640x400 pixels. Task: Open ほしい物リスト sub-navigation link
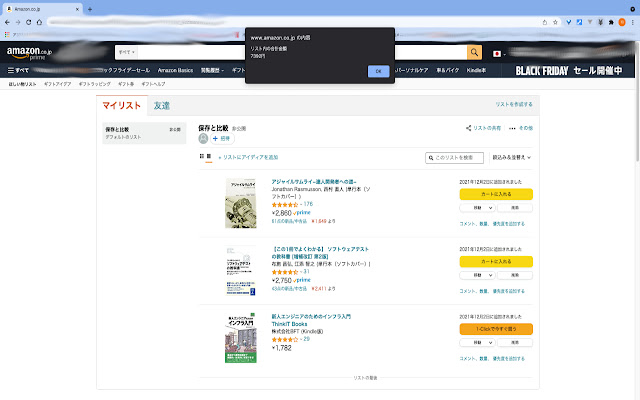click(x=22, y=84)
